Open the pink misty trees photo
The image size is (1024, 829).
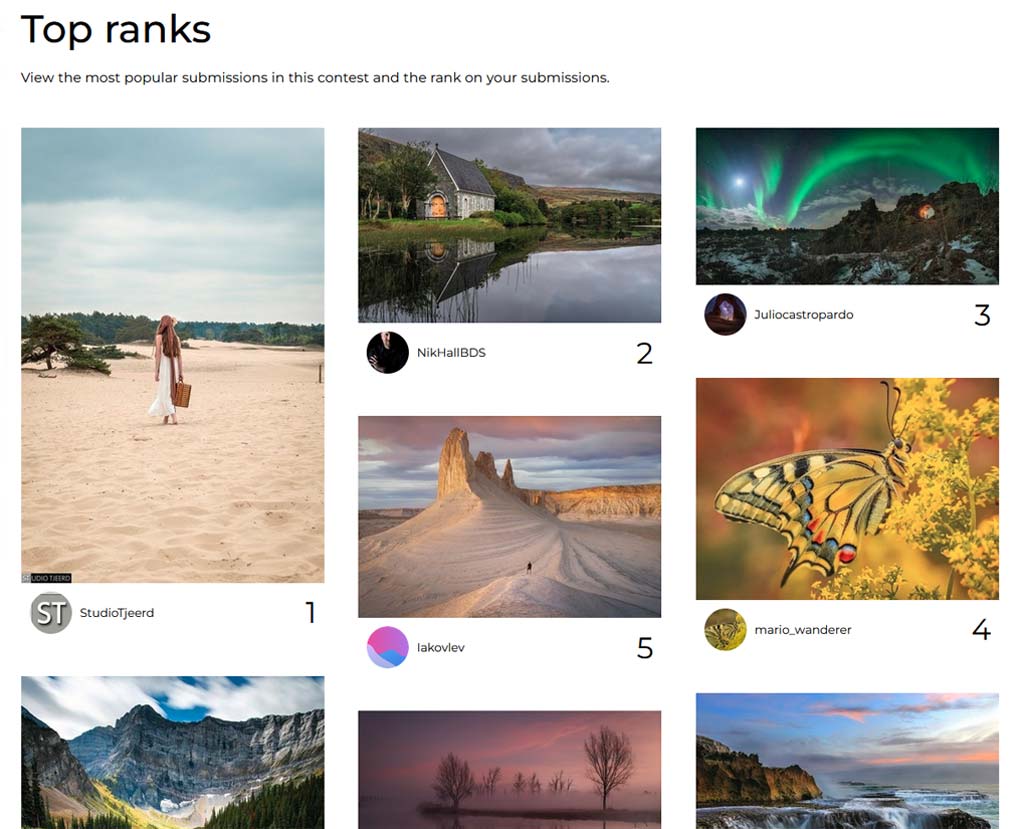click(509, 770)
